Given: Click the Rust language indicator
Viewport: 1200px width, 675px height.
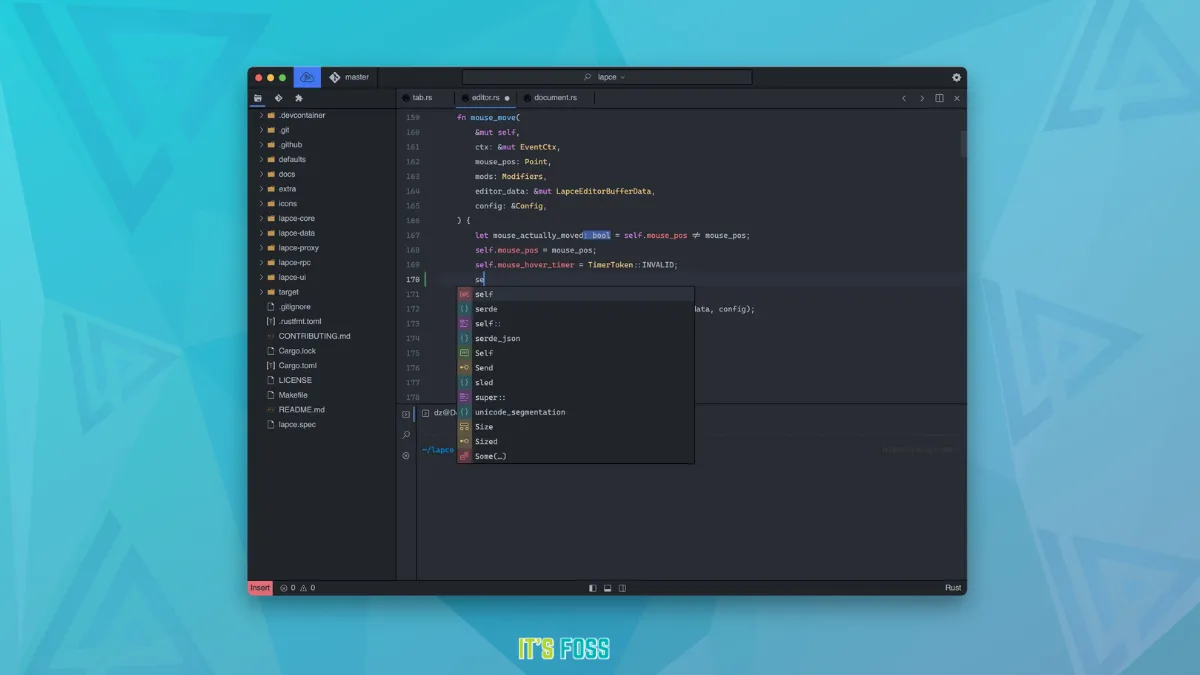Looking at the screenshot, I should click(x=953, y=588).
